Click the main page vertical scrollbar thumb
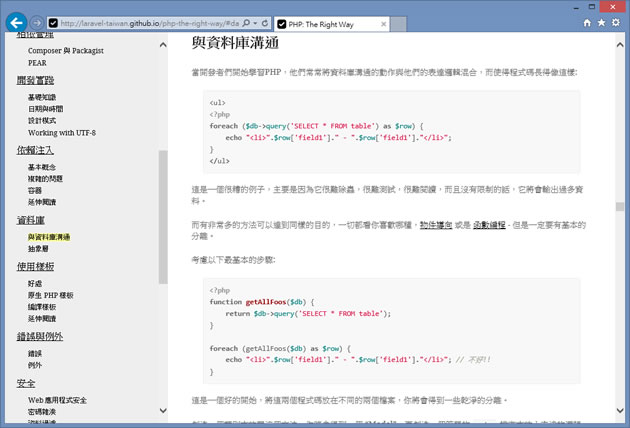Viewport: 630px width, 428px height. pyautogui.click(x=621, y=207)
